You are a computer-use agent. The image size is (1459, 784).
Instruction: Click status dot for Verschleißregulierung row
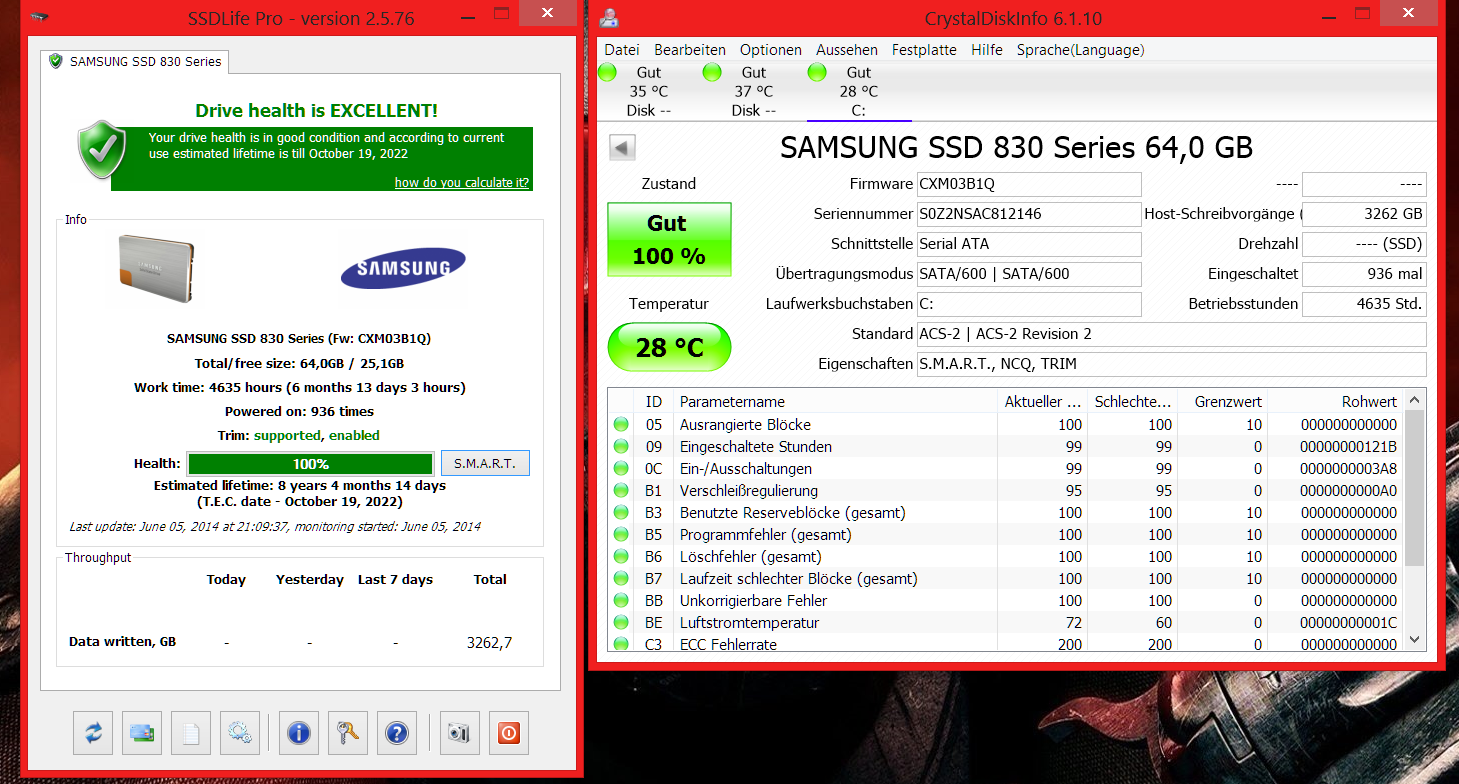(622, 491)
